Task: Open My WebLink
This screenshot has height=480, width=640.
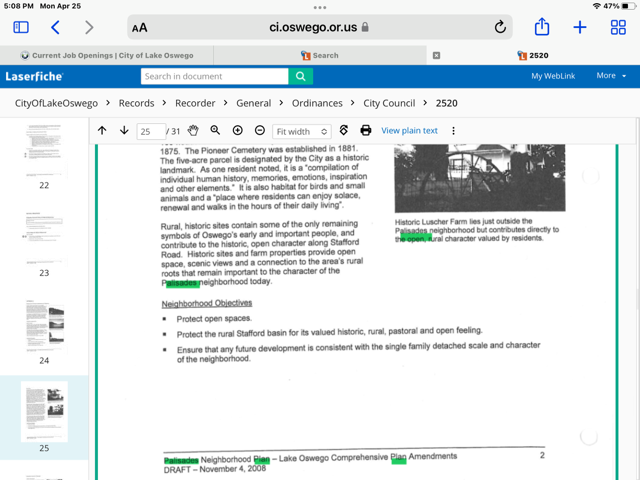Action: [x=552, y=76]
